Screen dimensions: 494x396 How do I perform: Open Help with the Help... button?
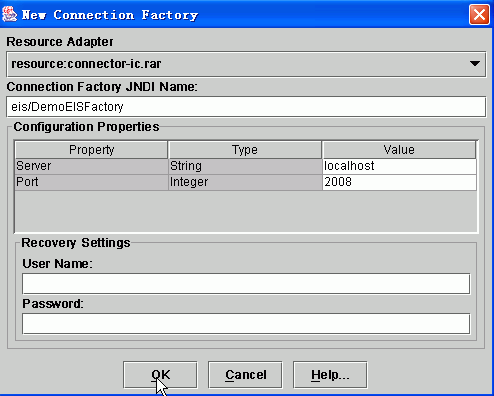(330, 375)
